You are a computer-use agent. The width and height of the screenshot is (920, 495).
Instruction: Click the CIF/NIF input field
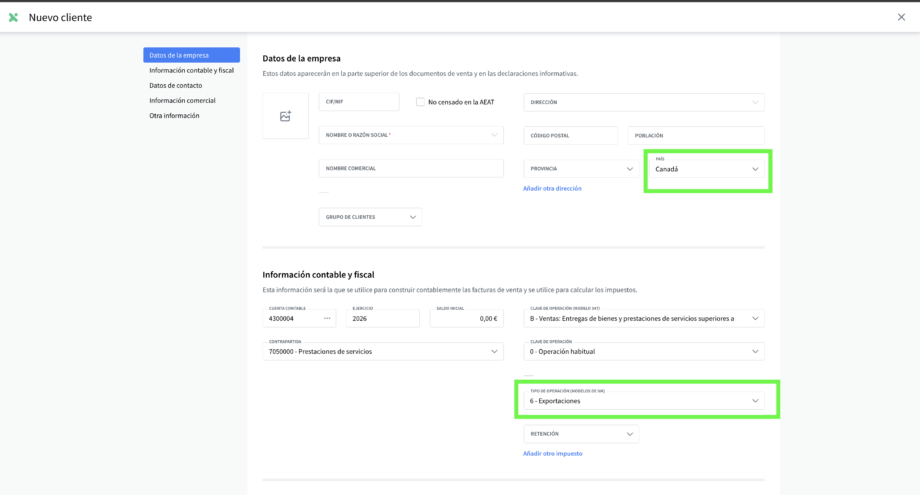[358, 102]
